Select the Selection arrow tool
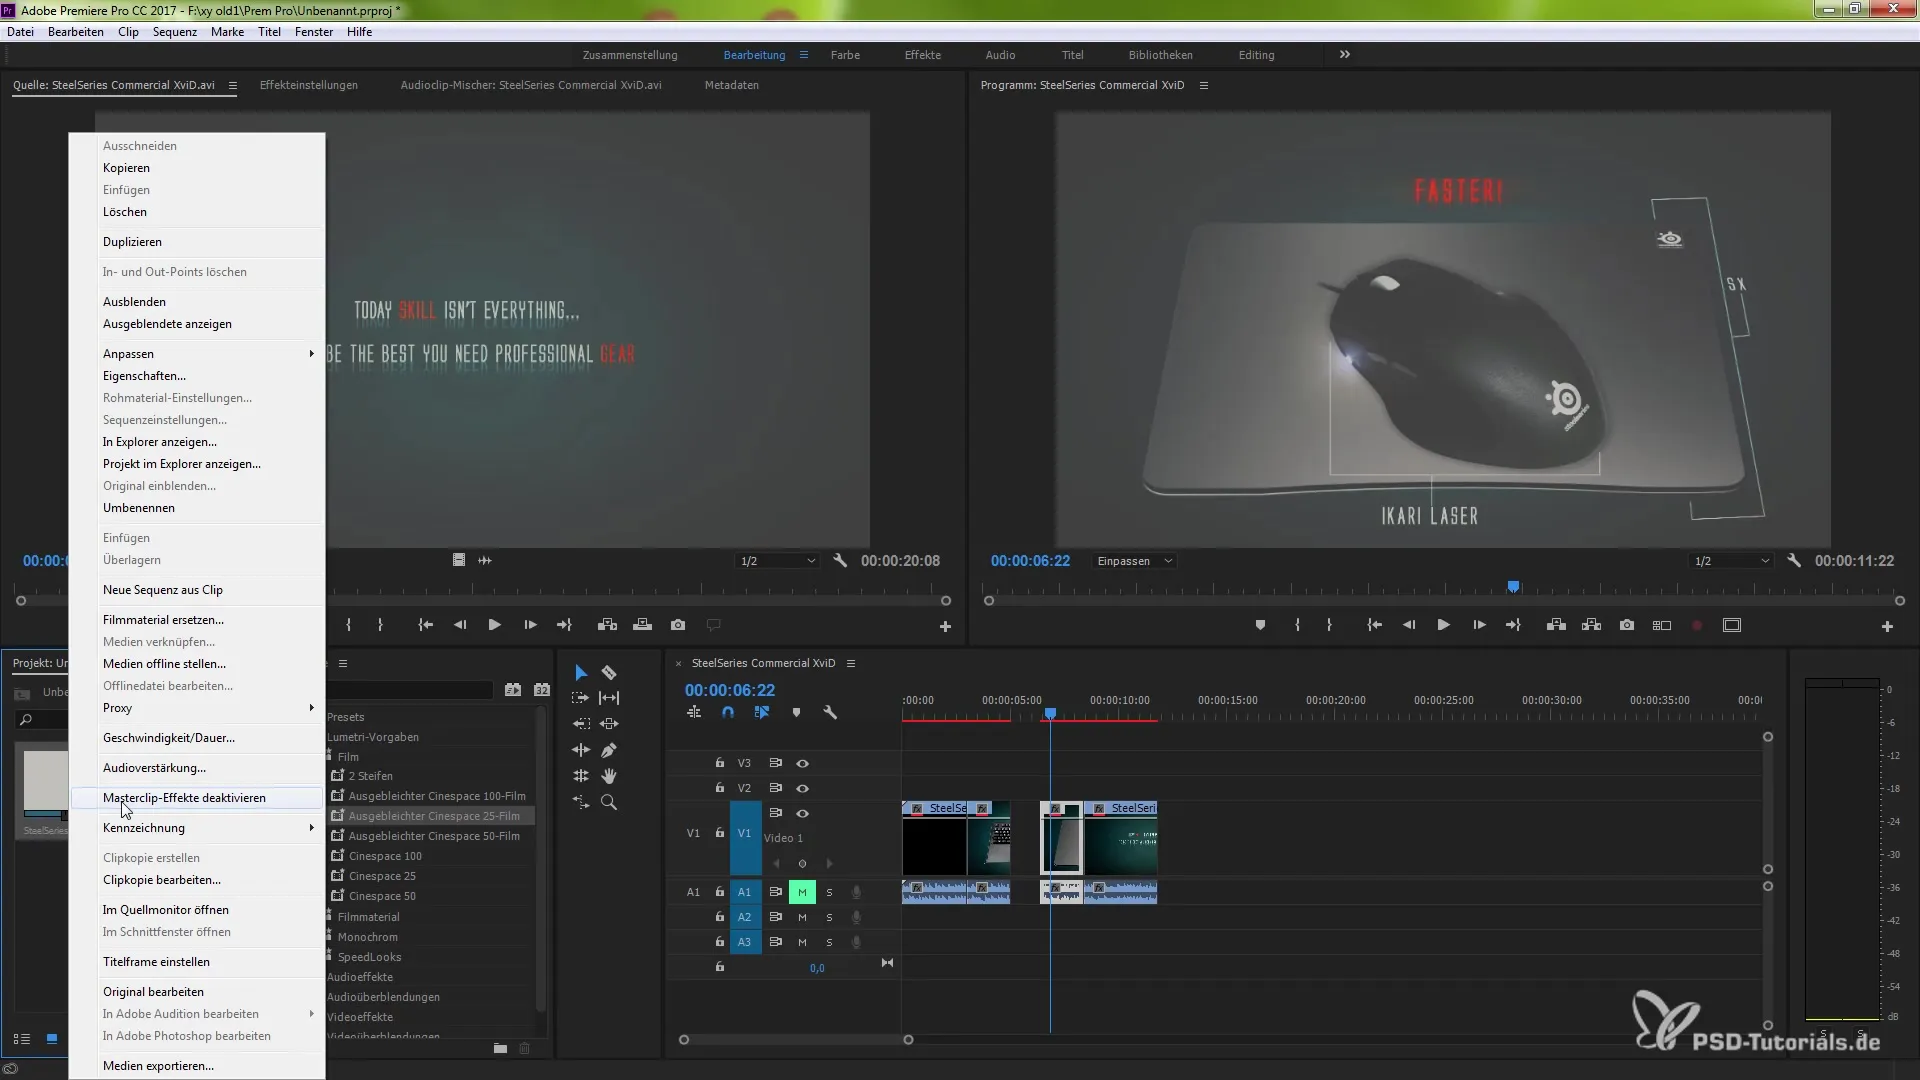Screen dimensions: 1920x1080 [581, 673]
